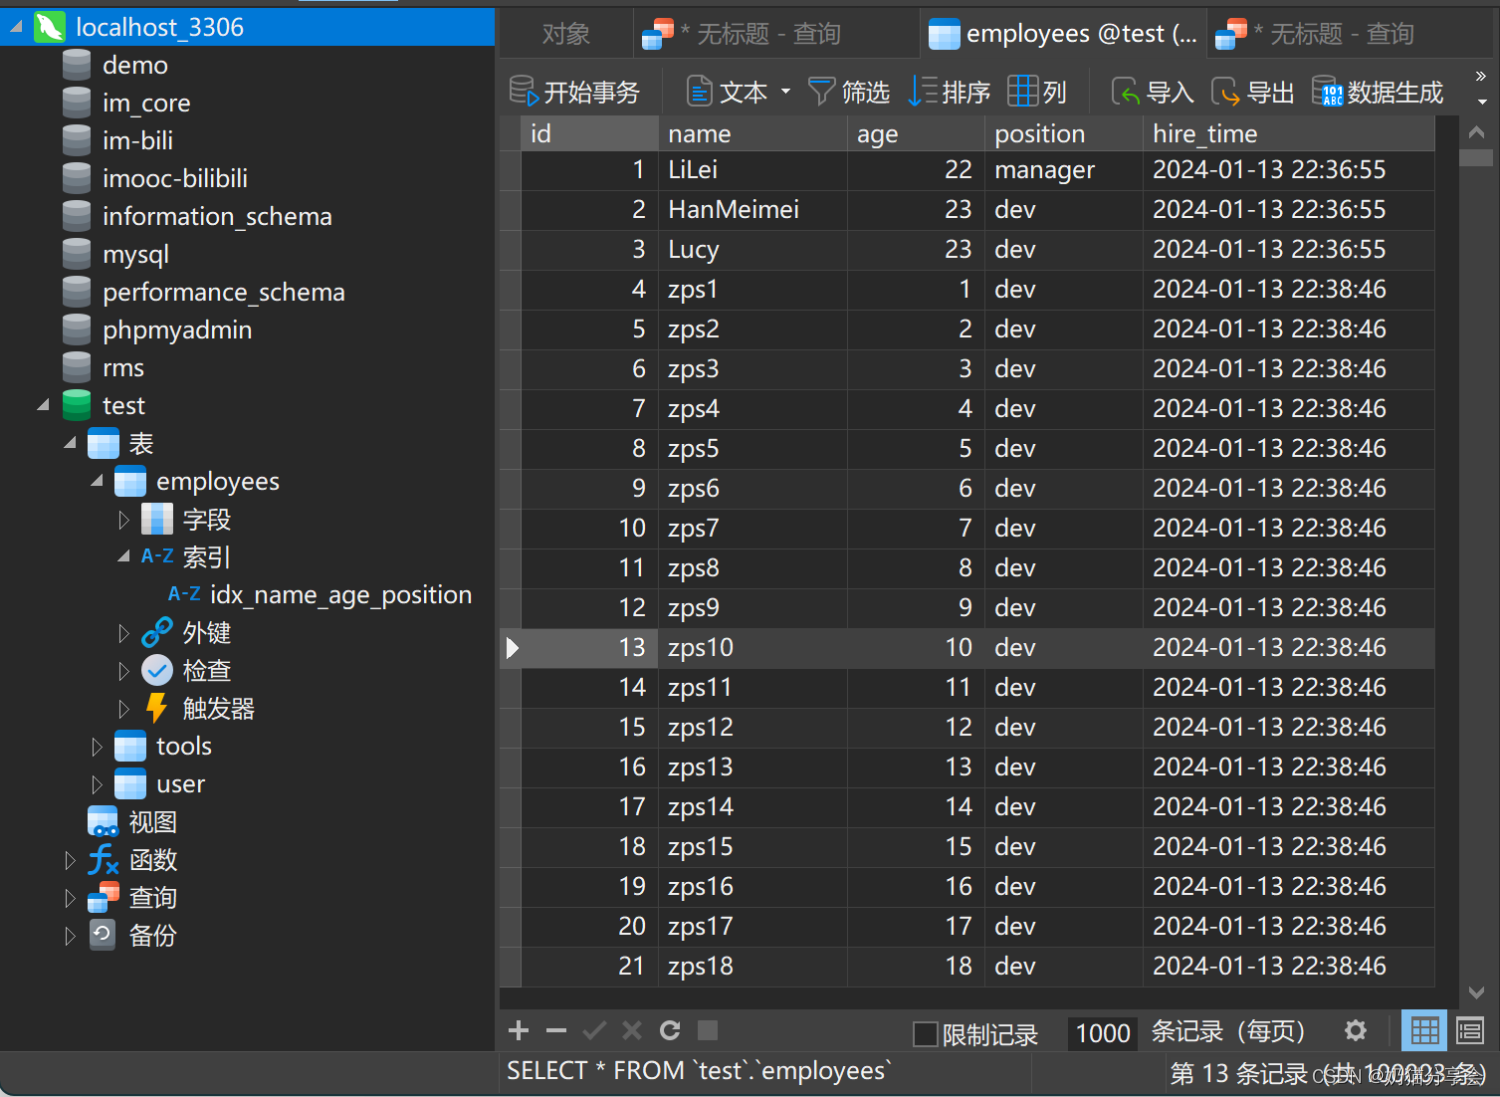Expand the 触发器 (Triggers) node
This screenshot has height=1097, width=1500.
point(124,708)
